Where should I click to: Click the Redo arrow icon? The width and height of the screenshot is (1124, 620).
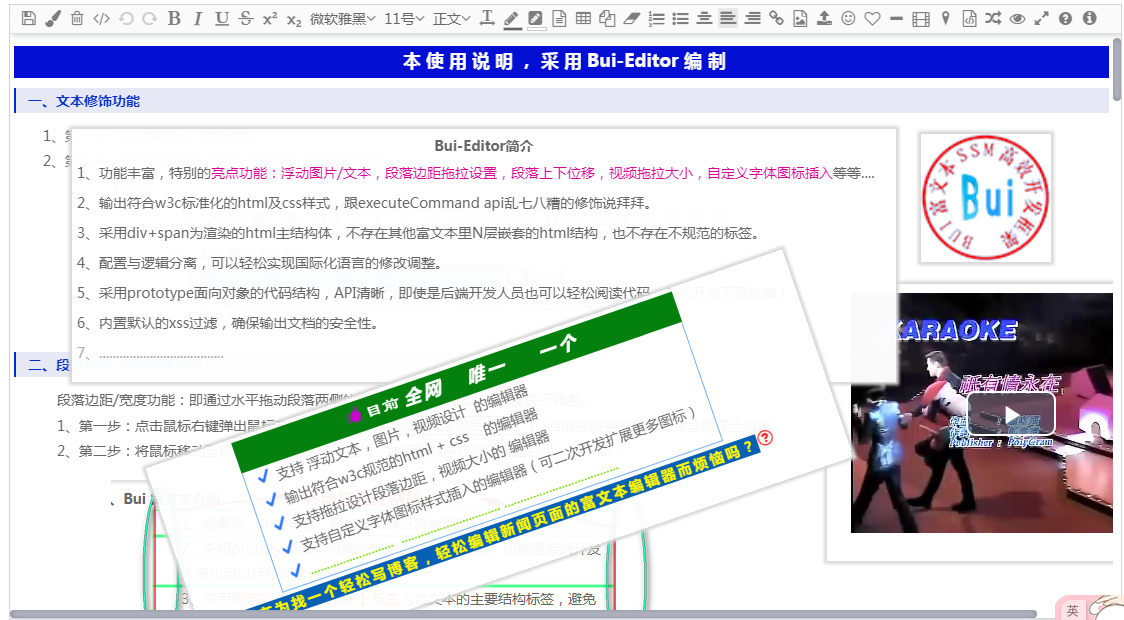(149, 19)
